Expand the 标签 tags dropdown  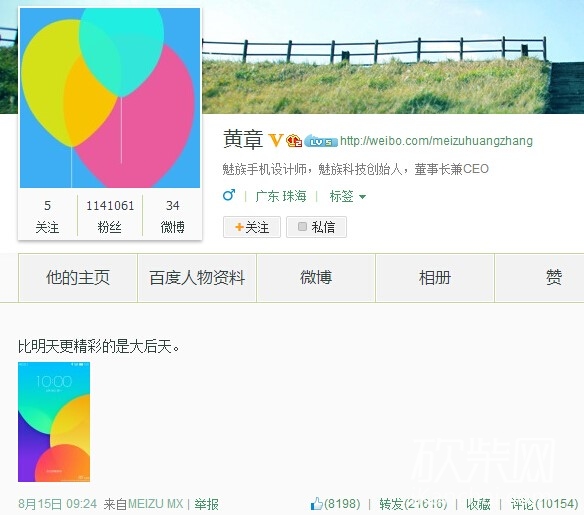pos(347,196)
